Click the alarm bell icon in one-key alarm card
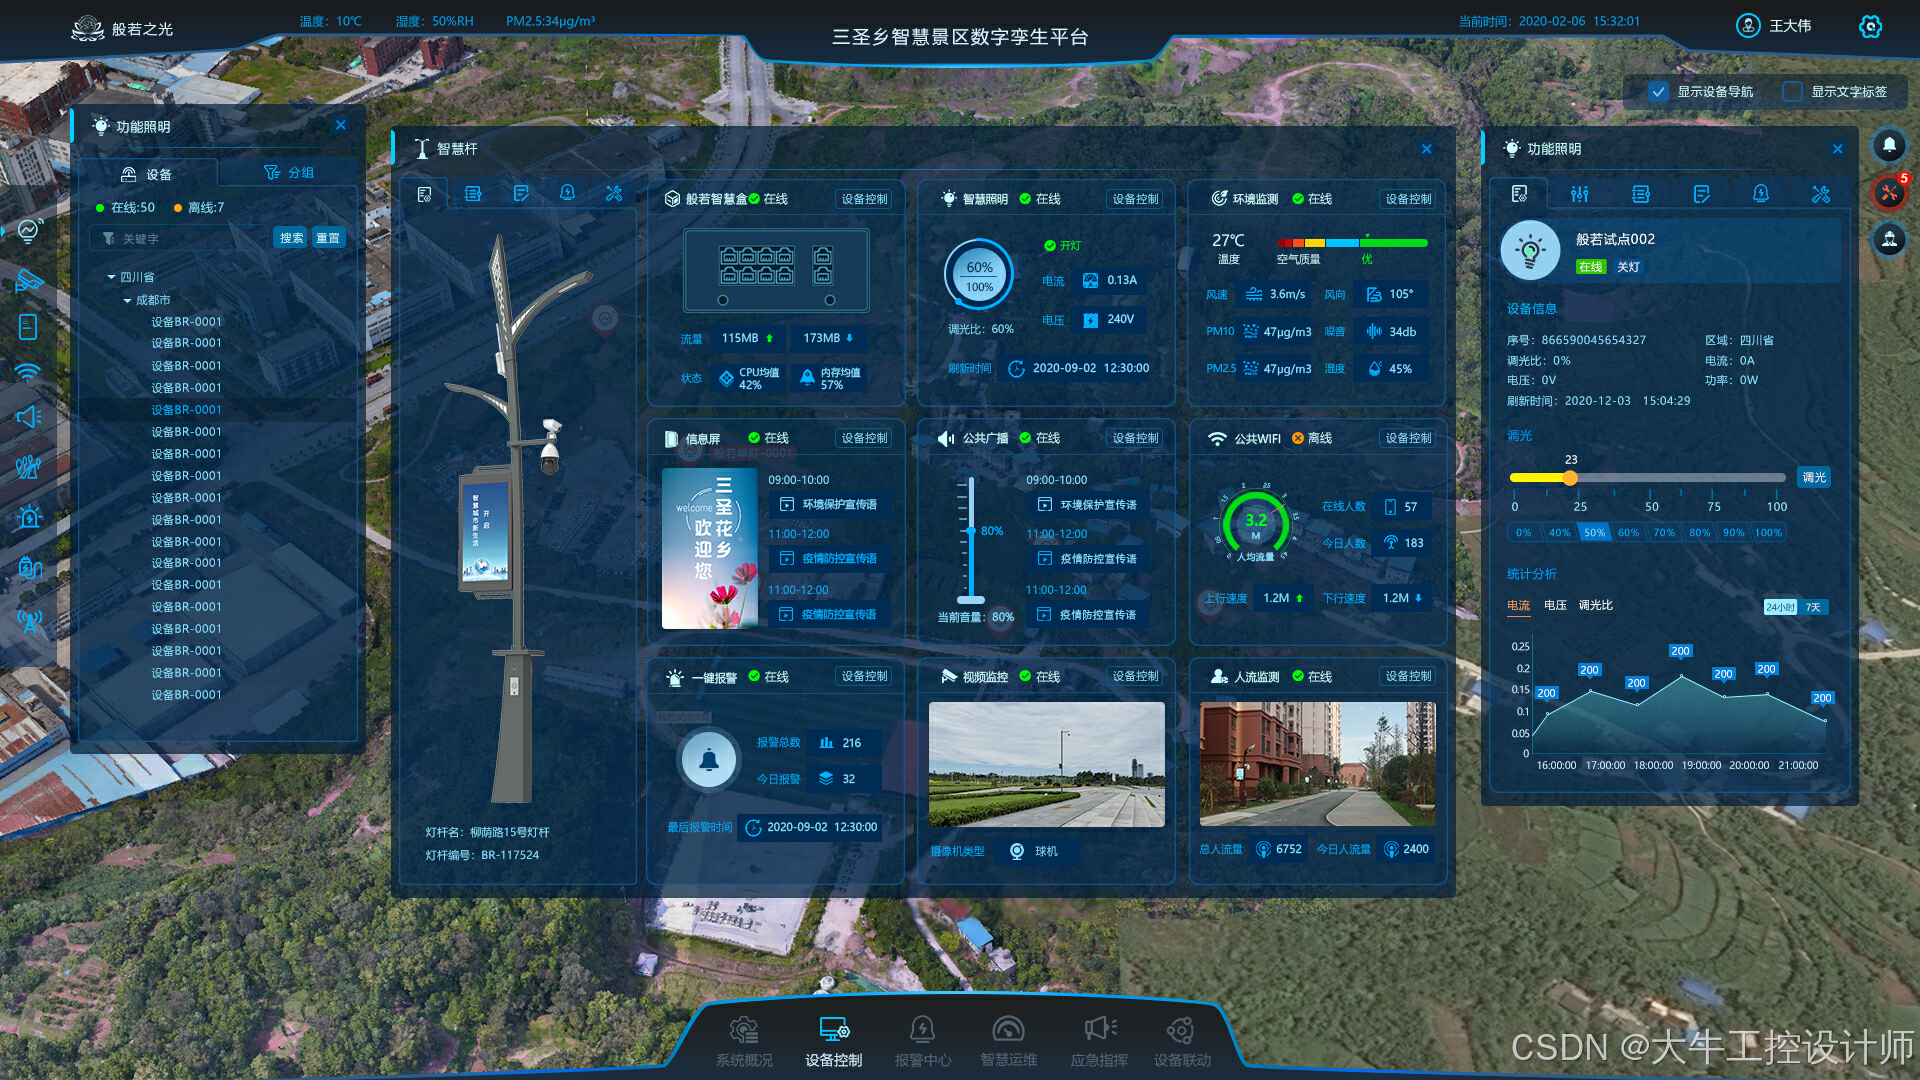1920x1080 pixels. pos(708,761)
